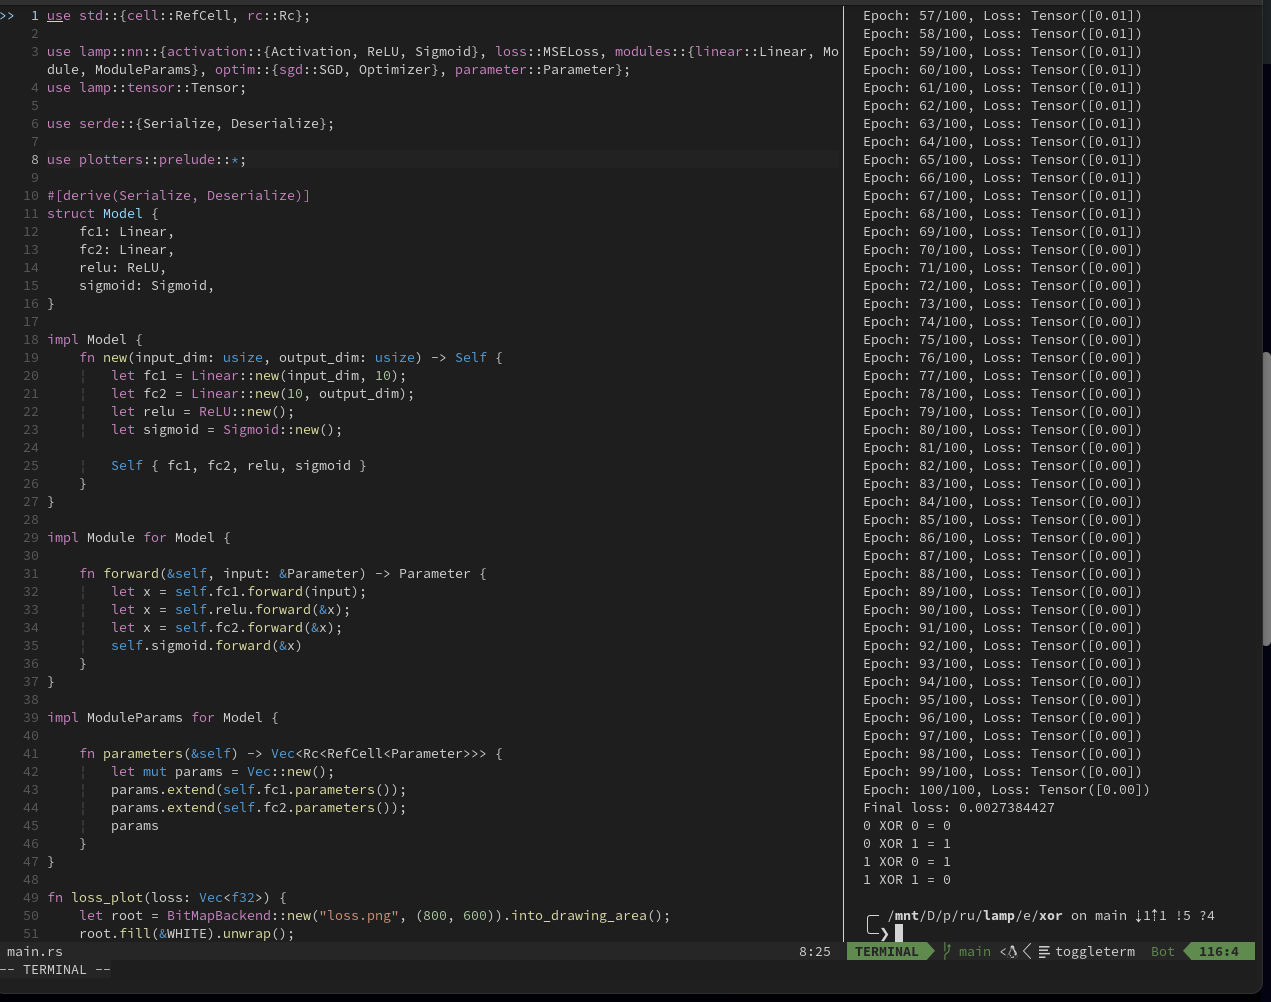Click the 'Epoch: 57/100' output line
Viewport: 1271px width, 1002px height.
(x=1003, y=16)
